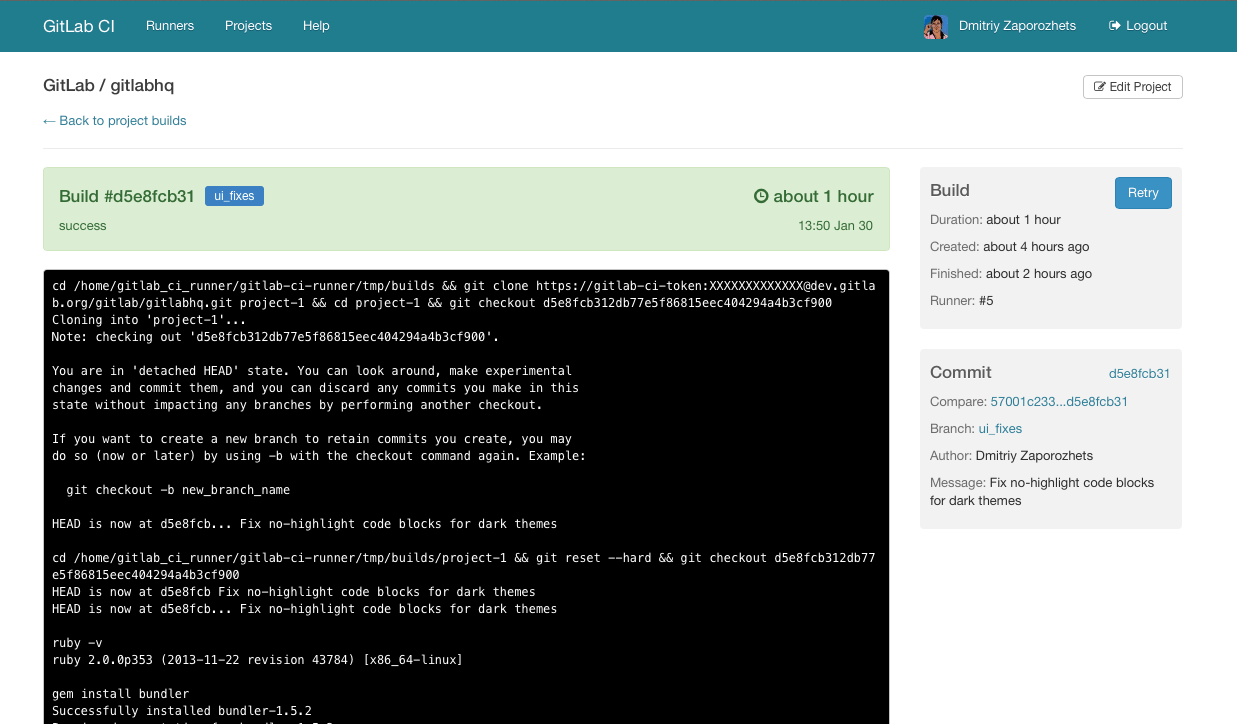Click the Build #d5e8fcb31 heading
This screenshot has height=724, width=1237.
pyautogui.click(x=127, y=196)
